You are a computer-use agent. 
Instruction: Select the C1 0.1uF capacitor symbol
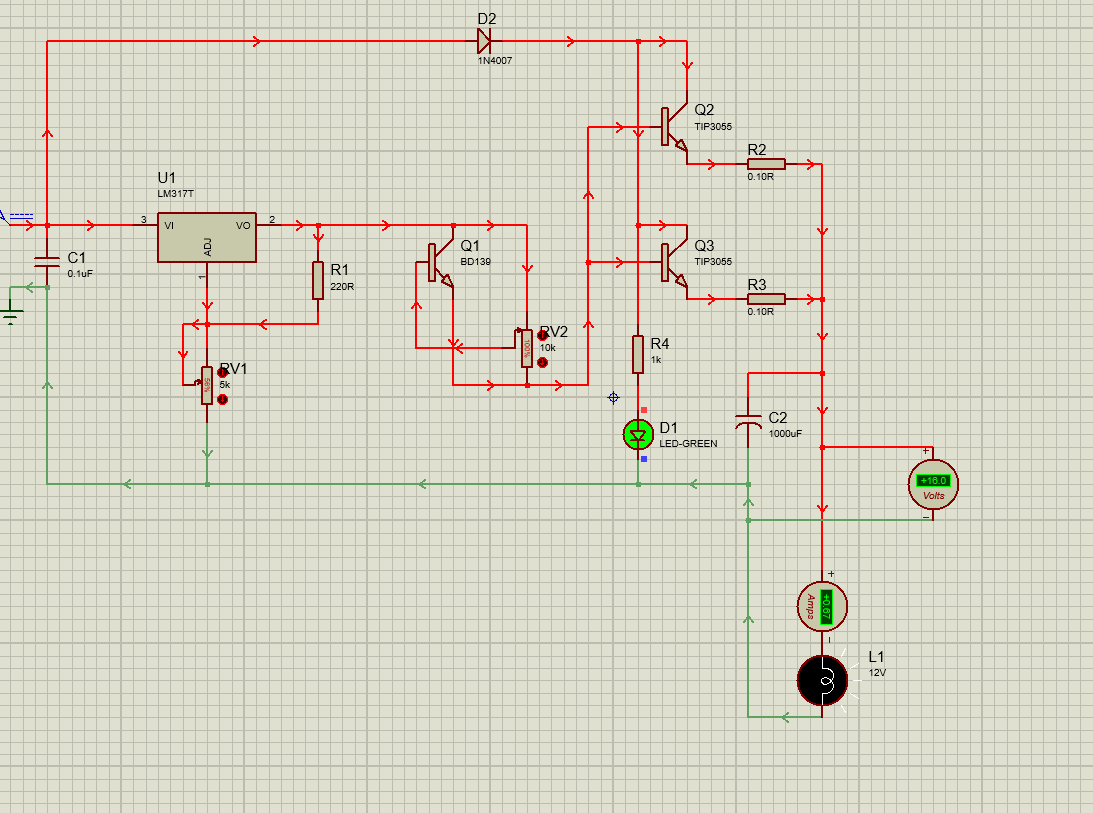point(47,262)
